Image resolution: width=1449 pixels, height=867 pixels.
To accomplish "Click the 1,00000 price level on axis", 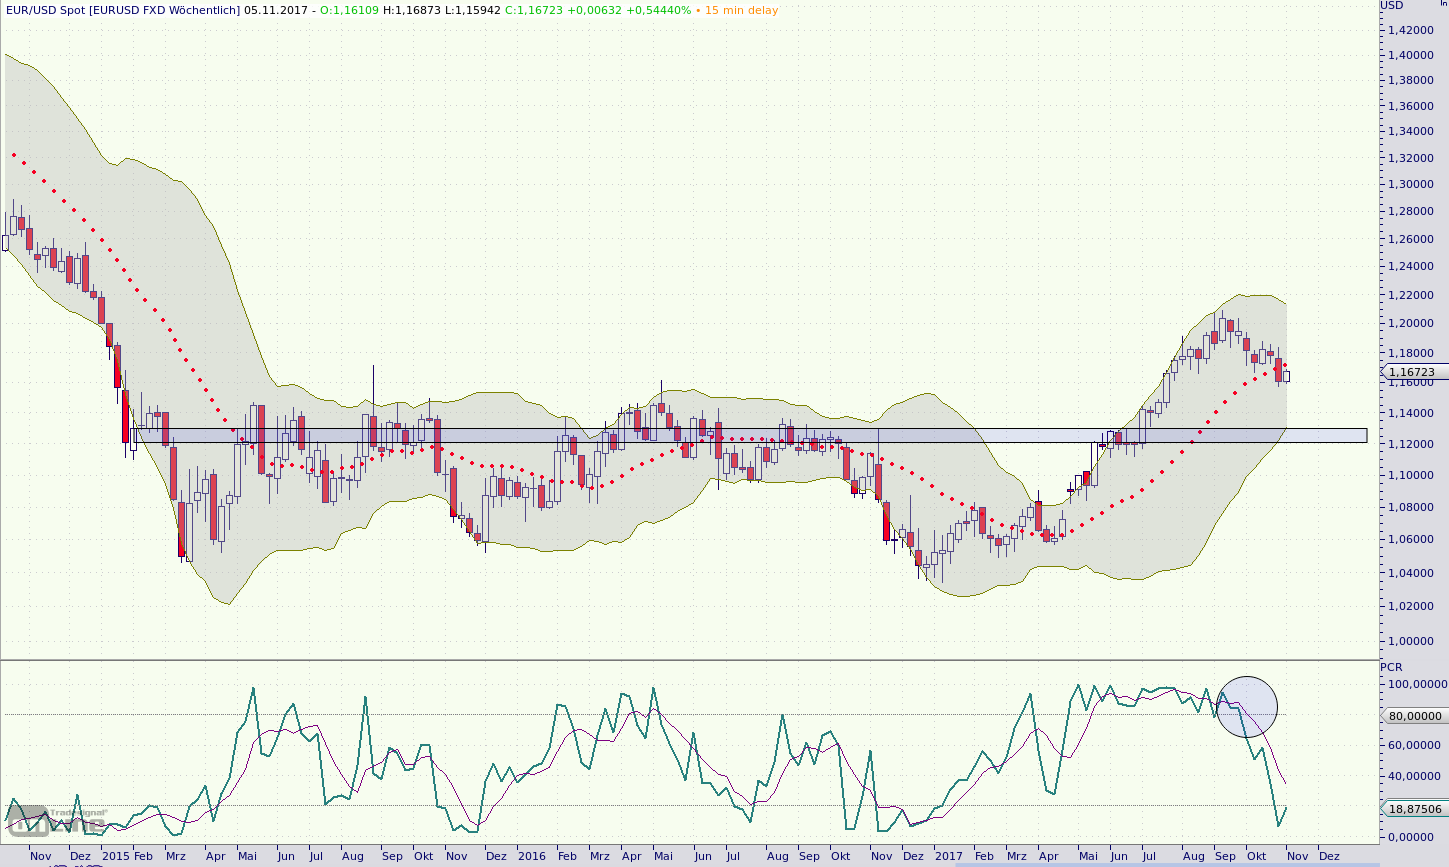I will point(1413,641).
